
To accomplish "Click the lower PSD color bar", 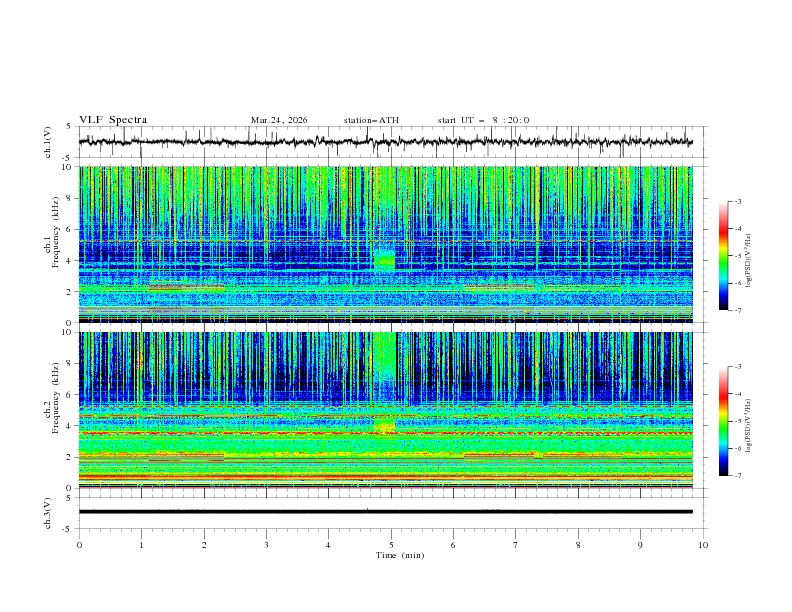I will (723, 421).
